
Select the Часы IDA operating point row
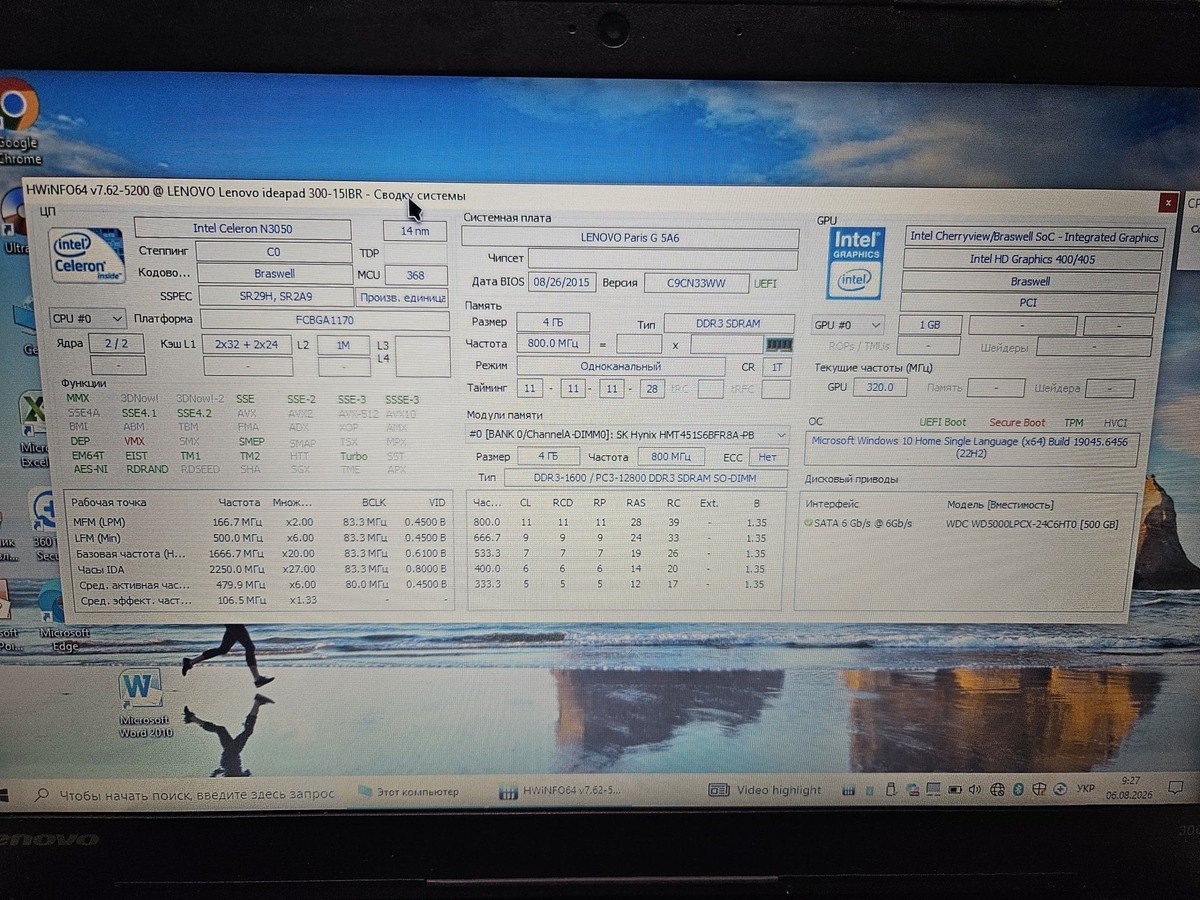coord(258,569)
